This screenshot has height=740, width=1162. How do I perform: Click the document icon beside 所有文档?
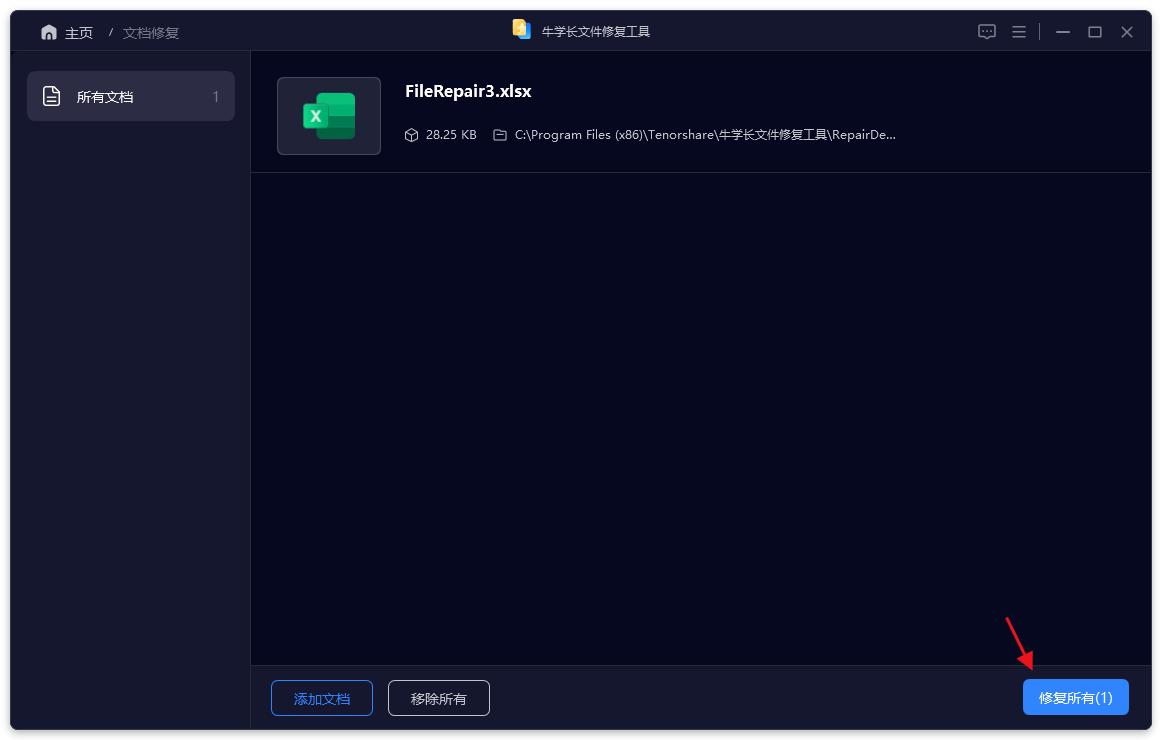(53, 95)
